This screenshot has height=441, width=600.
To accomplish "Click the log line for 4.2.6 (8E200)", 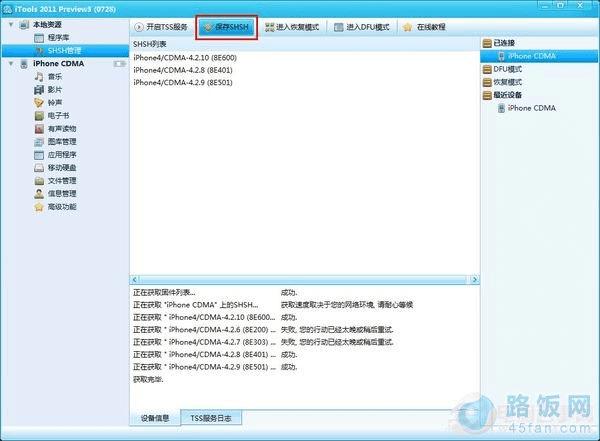I will [x=263, y=330].
